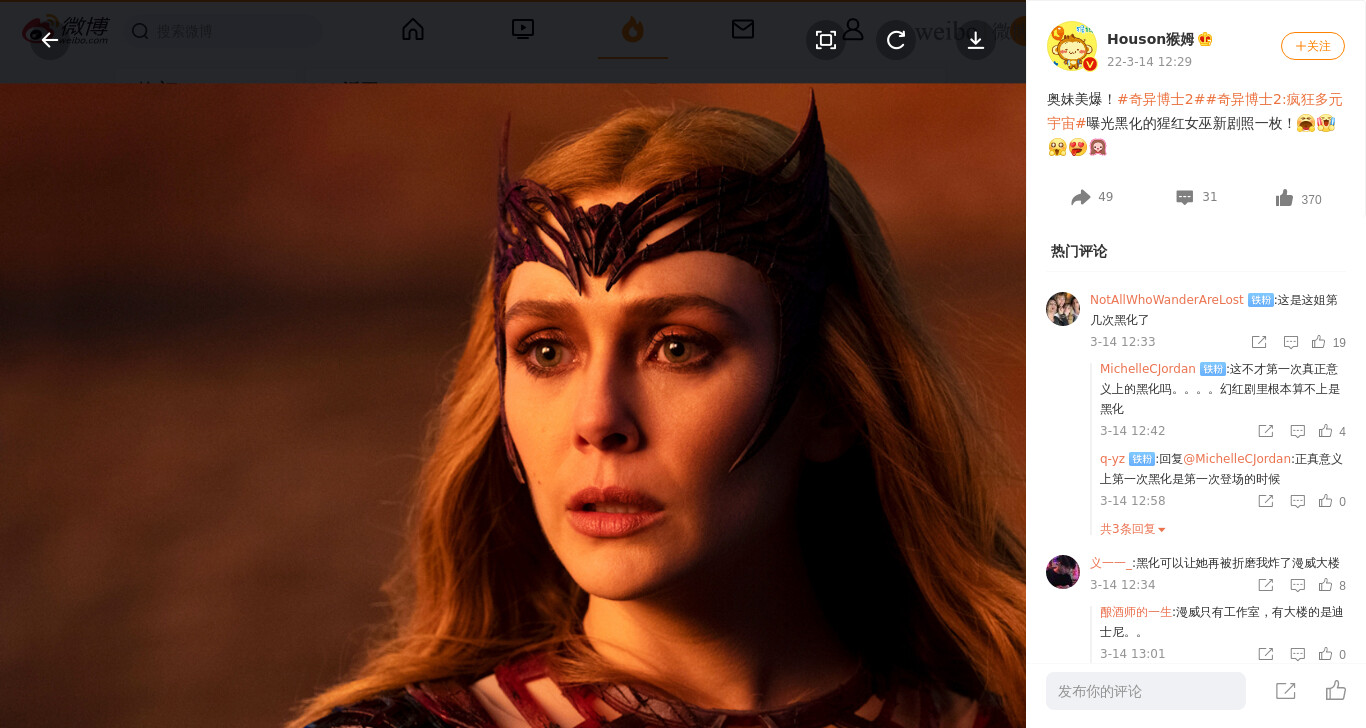Open 义一一_ avatar thumbnail
Viewport: 1366px width, 728px height.
coord(1063,572)
